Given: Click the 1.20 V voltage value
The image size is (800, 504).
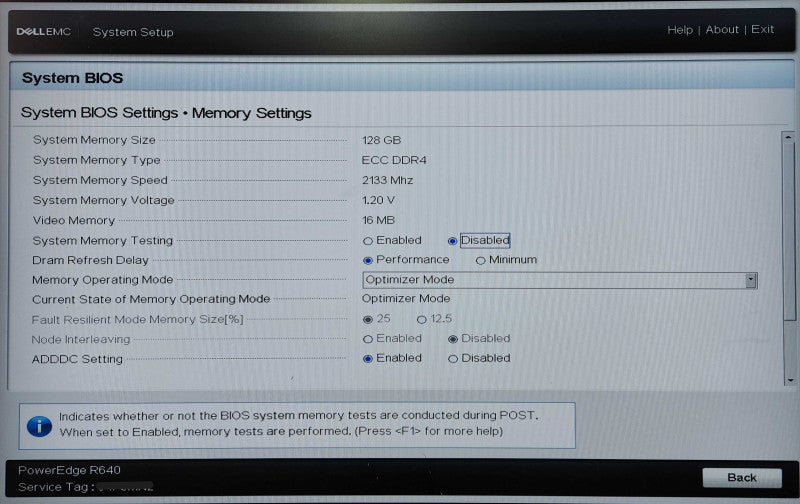Looking at the screenshot, I should click(378, 200).
